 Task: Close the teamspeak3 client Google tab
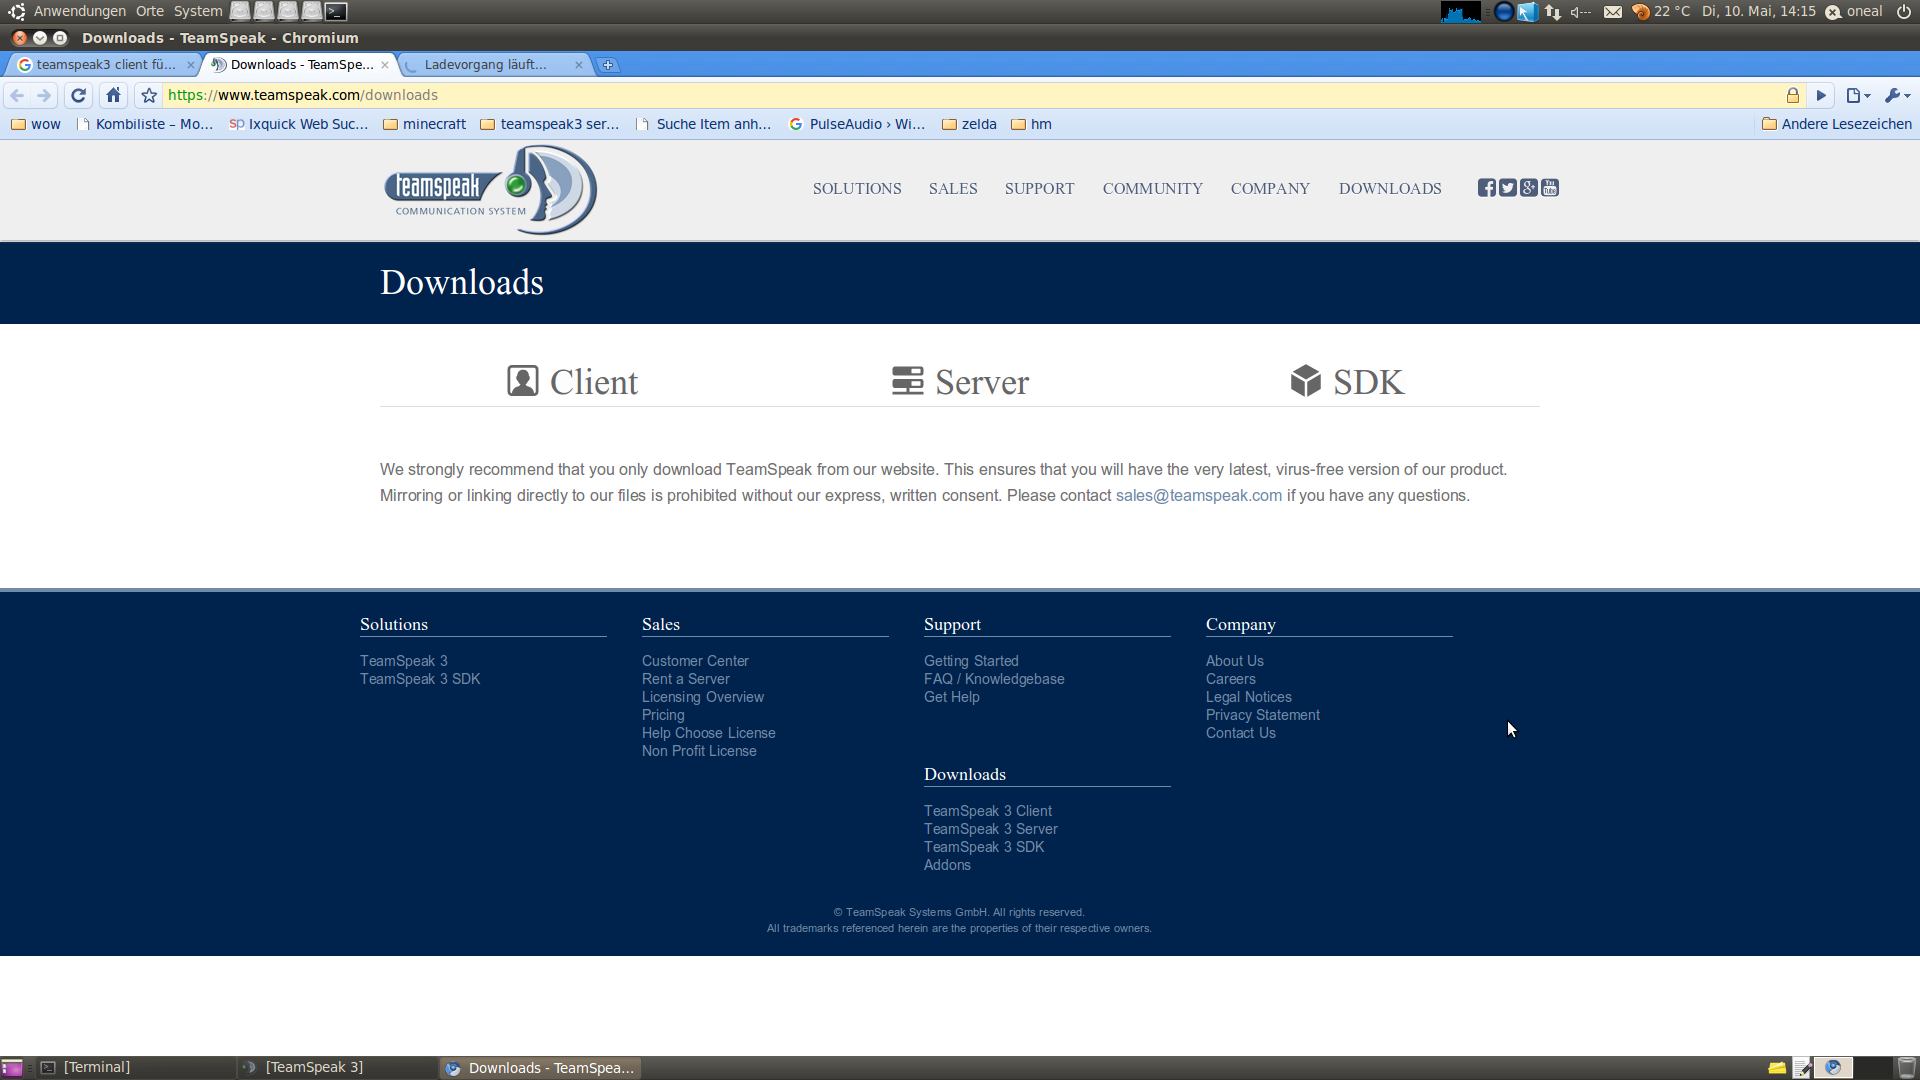(x=191, y=65)
